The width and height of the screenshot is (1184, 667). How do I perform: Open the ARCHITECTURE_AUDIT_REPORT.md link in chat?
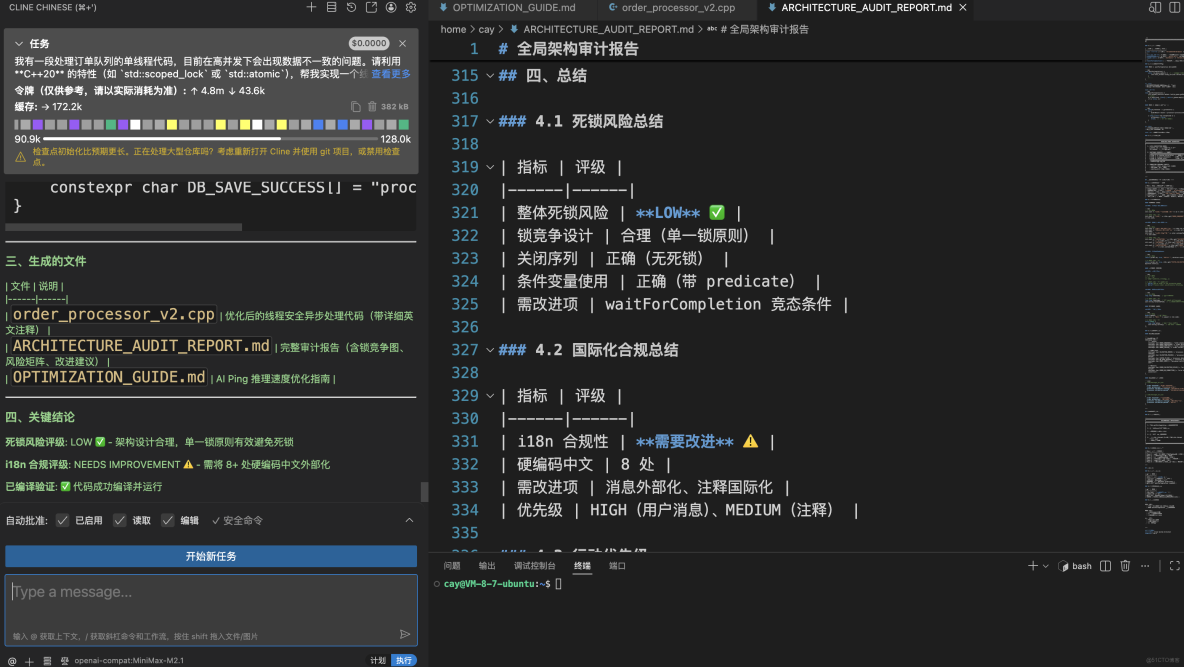click(137, 345)
